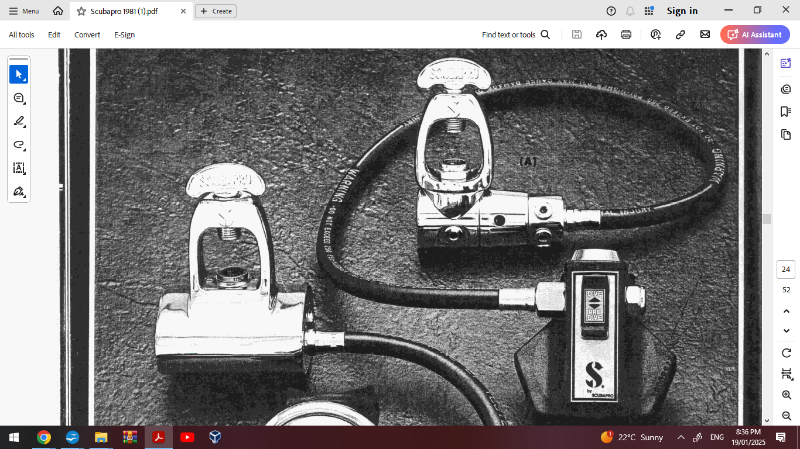Activate the Add text box tool
Screen dimensions: 800x449
pos(19,168)
